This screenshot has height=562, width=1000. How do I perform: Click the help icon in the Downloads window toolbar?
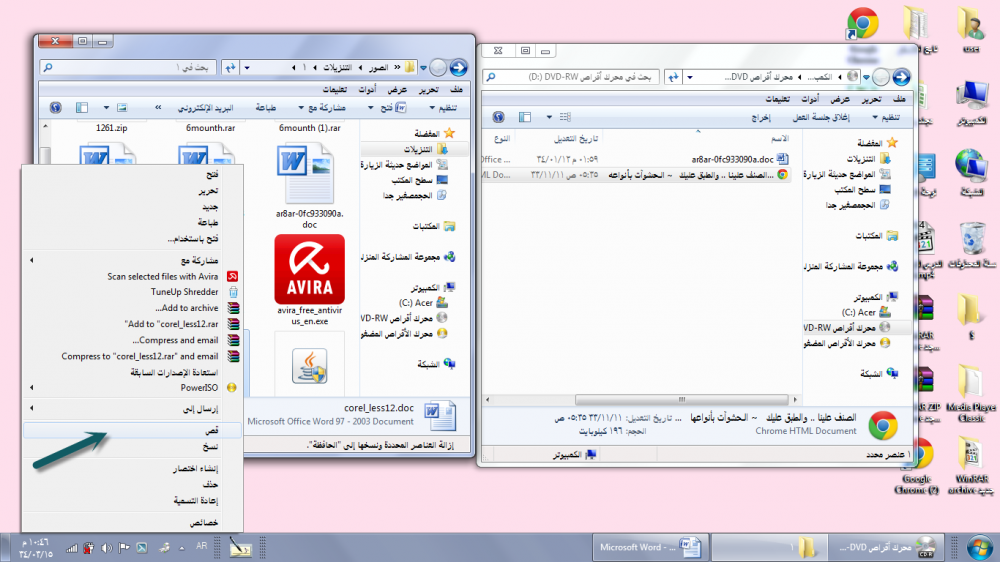click(55, 107)
